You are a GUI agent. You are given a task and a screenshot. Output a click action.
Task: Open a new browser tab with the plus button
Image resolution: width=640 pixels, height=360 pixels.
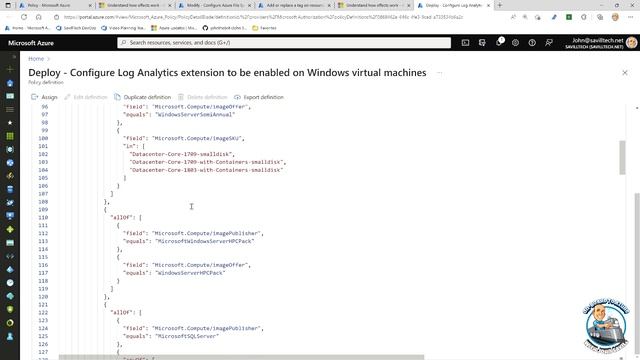(x=500, y=5)
